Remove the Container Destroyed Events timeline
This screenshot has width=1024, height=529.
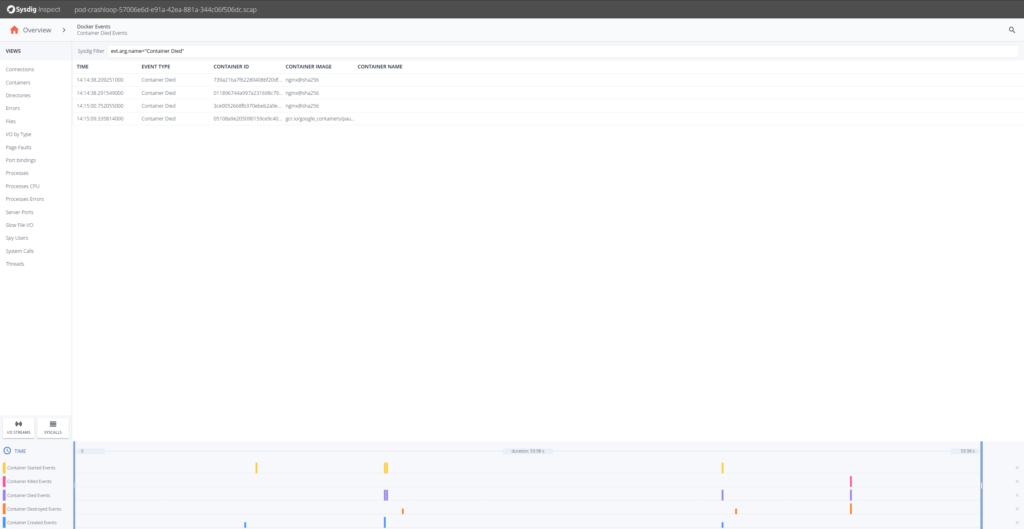[x=1017, y=509]
